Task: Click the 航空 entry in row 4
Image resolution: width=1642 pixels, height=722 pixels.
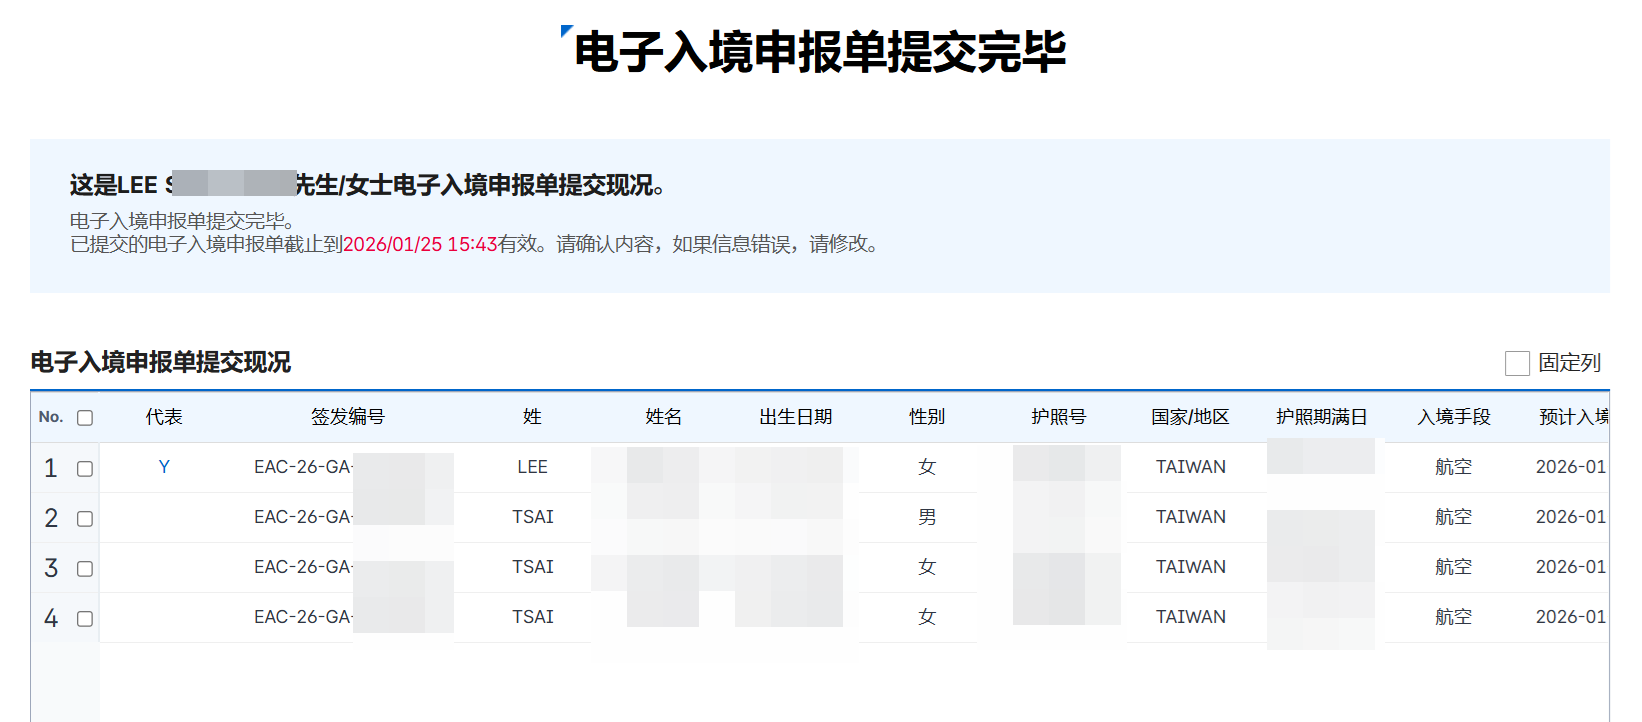Action: point(1453,617)
